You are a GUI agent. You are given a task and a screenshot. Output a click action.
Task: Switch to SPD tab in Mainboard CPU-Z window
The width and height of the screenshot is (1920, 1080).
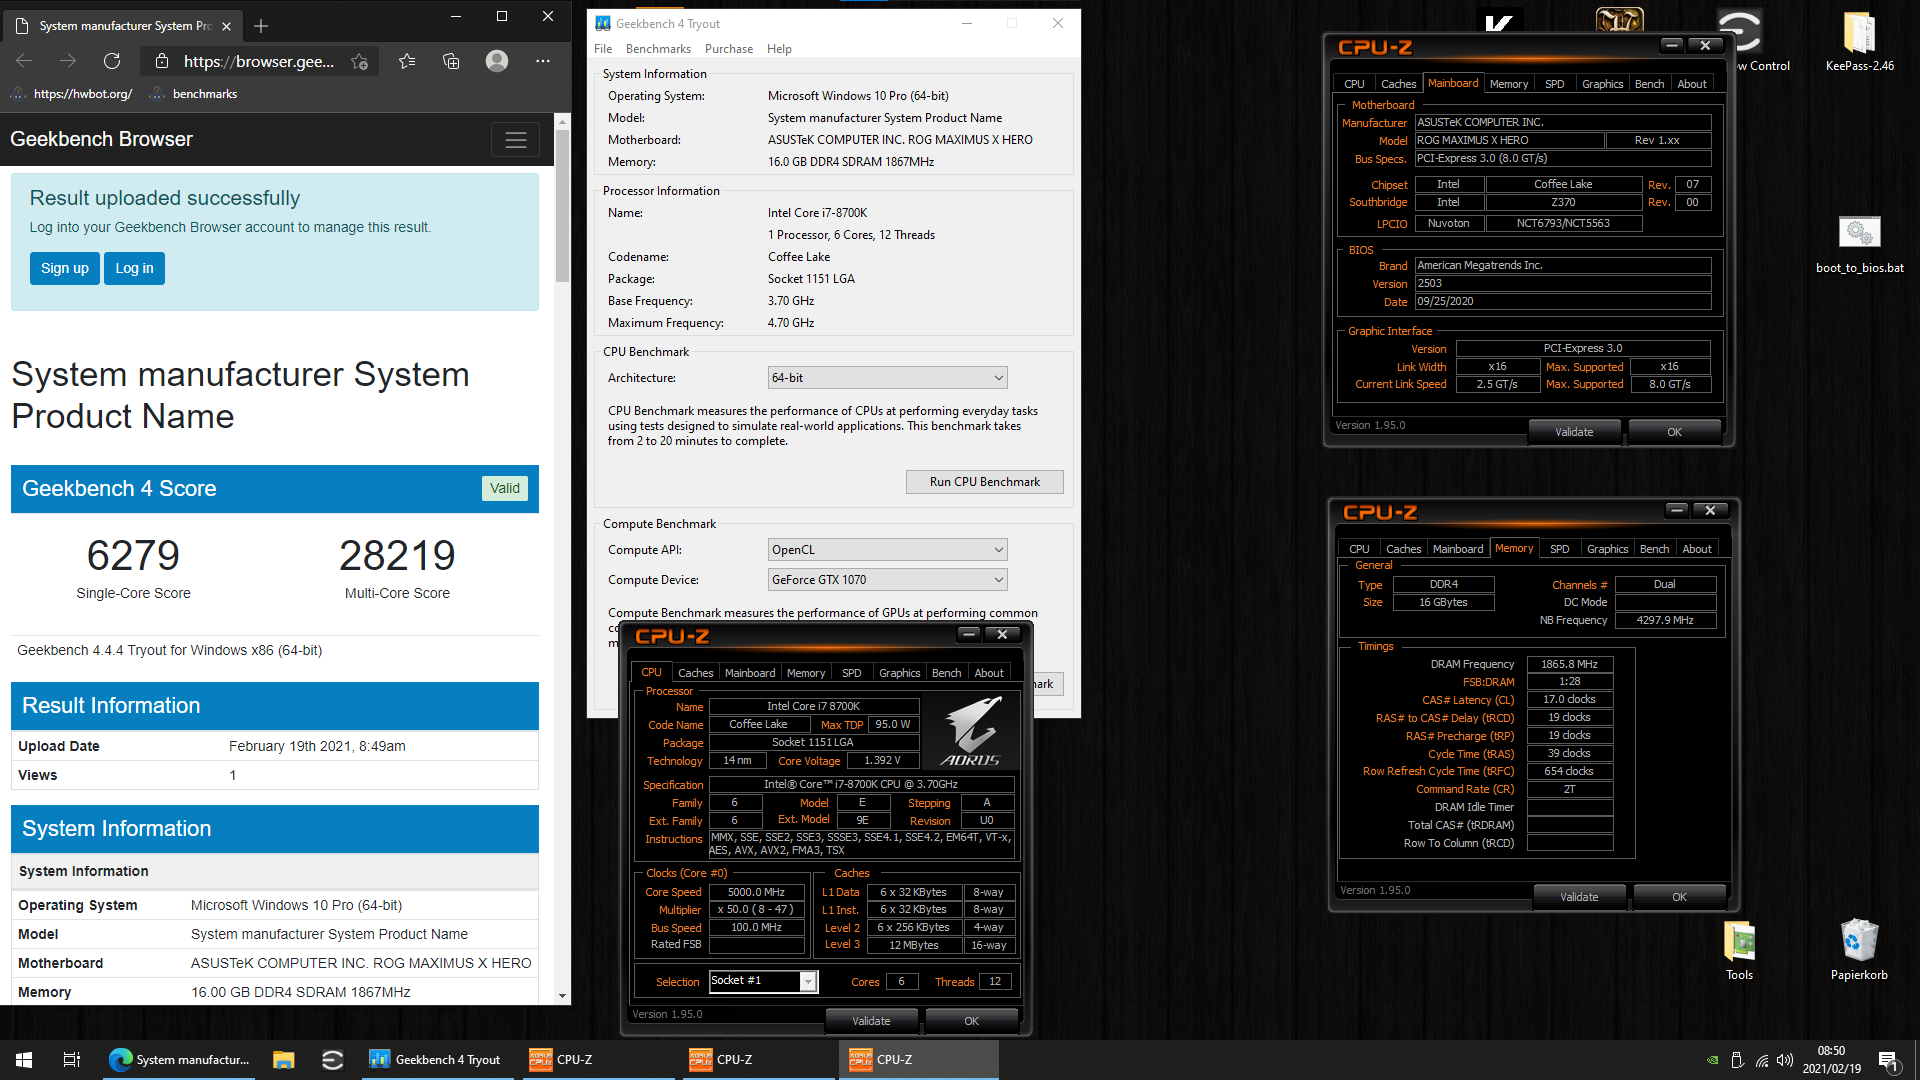[x=1554, y=84]
